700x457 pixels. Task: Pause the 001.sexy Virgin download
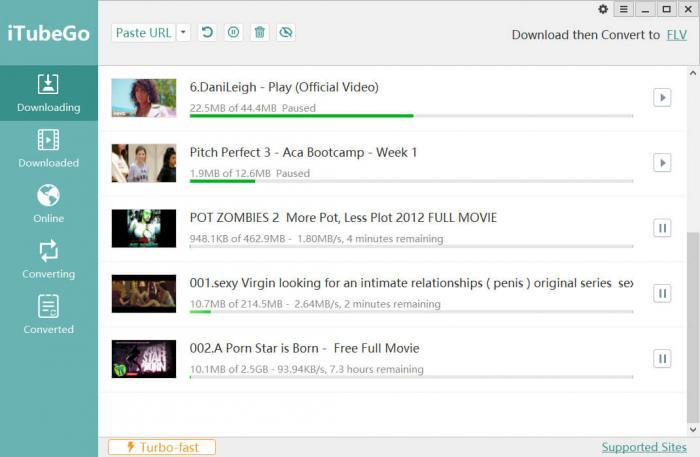pos(662,293)
